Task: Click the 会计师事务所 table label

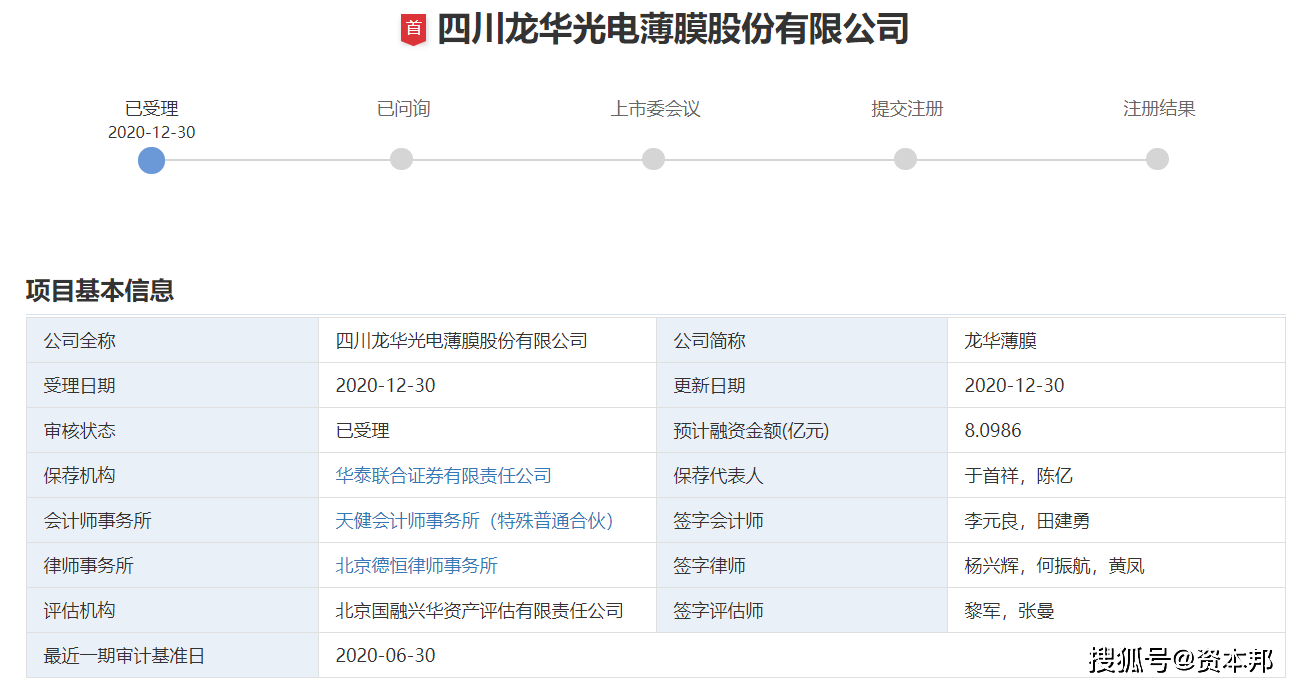Action: coord(98,521)
